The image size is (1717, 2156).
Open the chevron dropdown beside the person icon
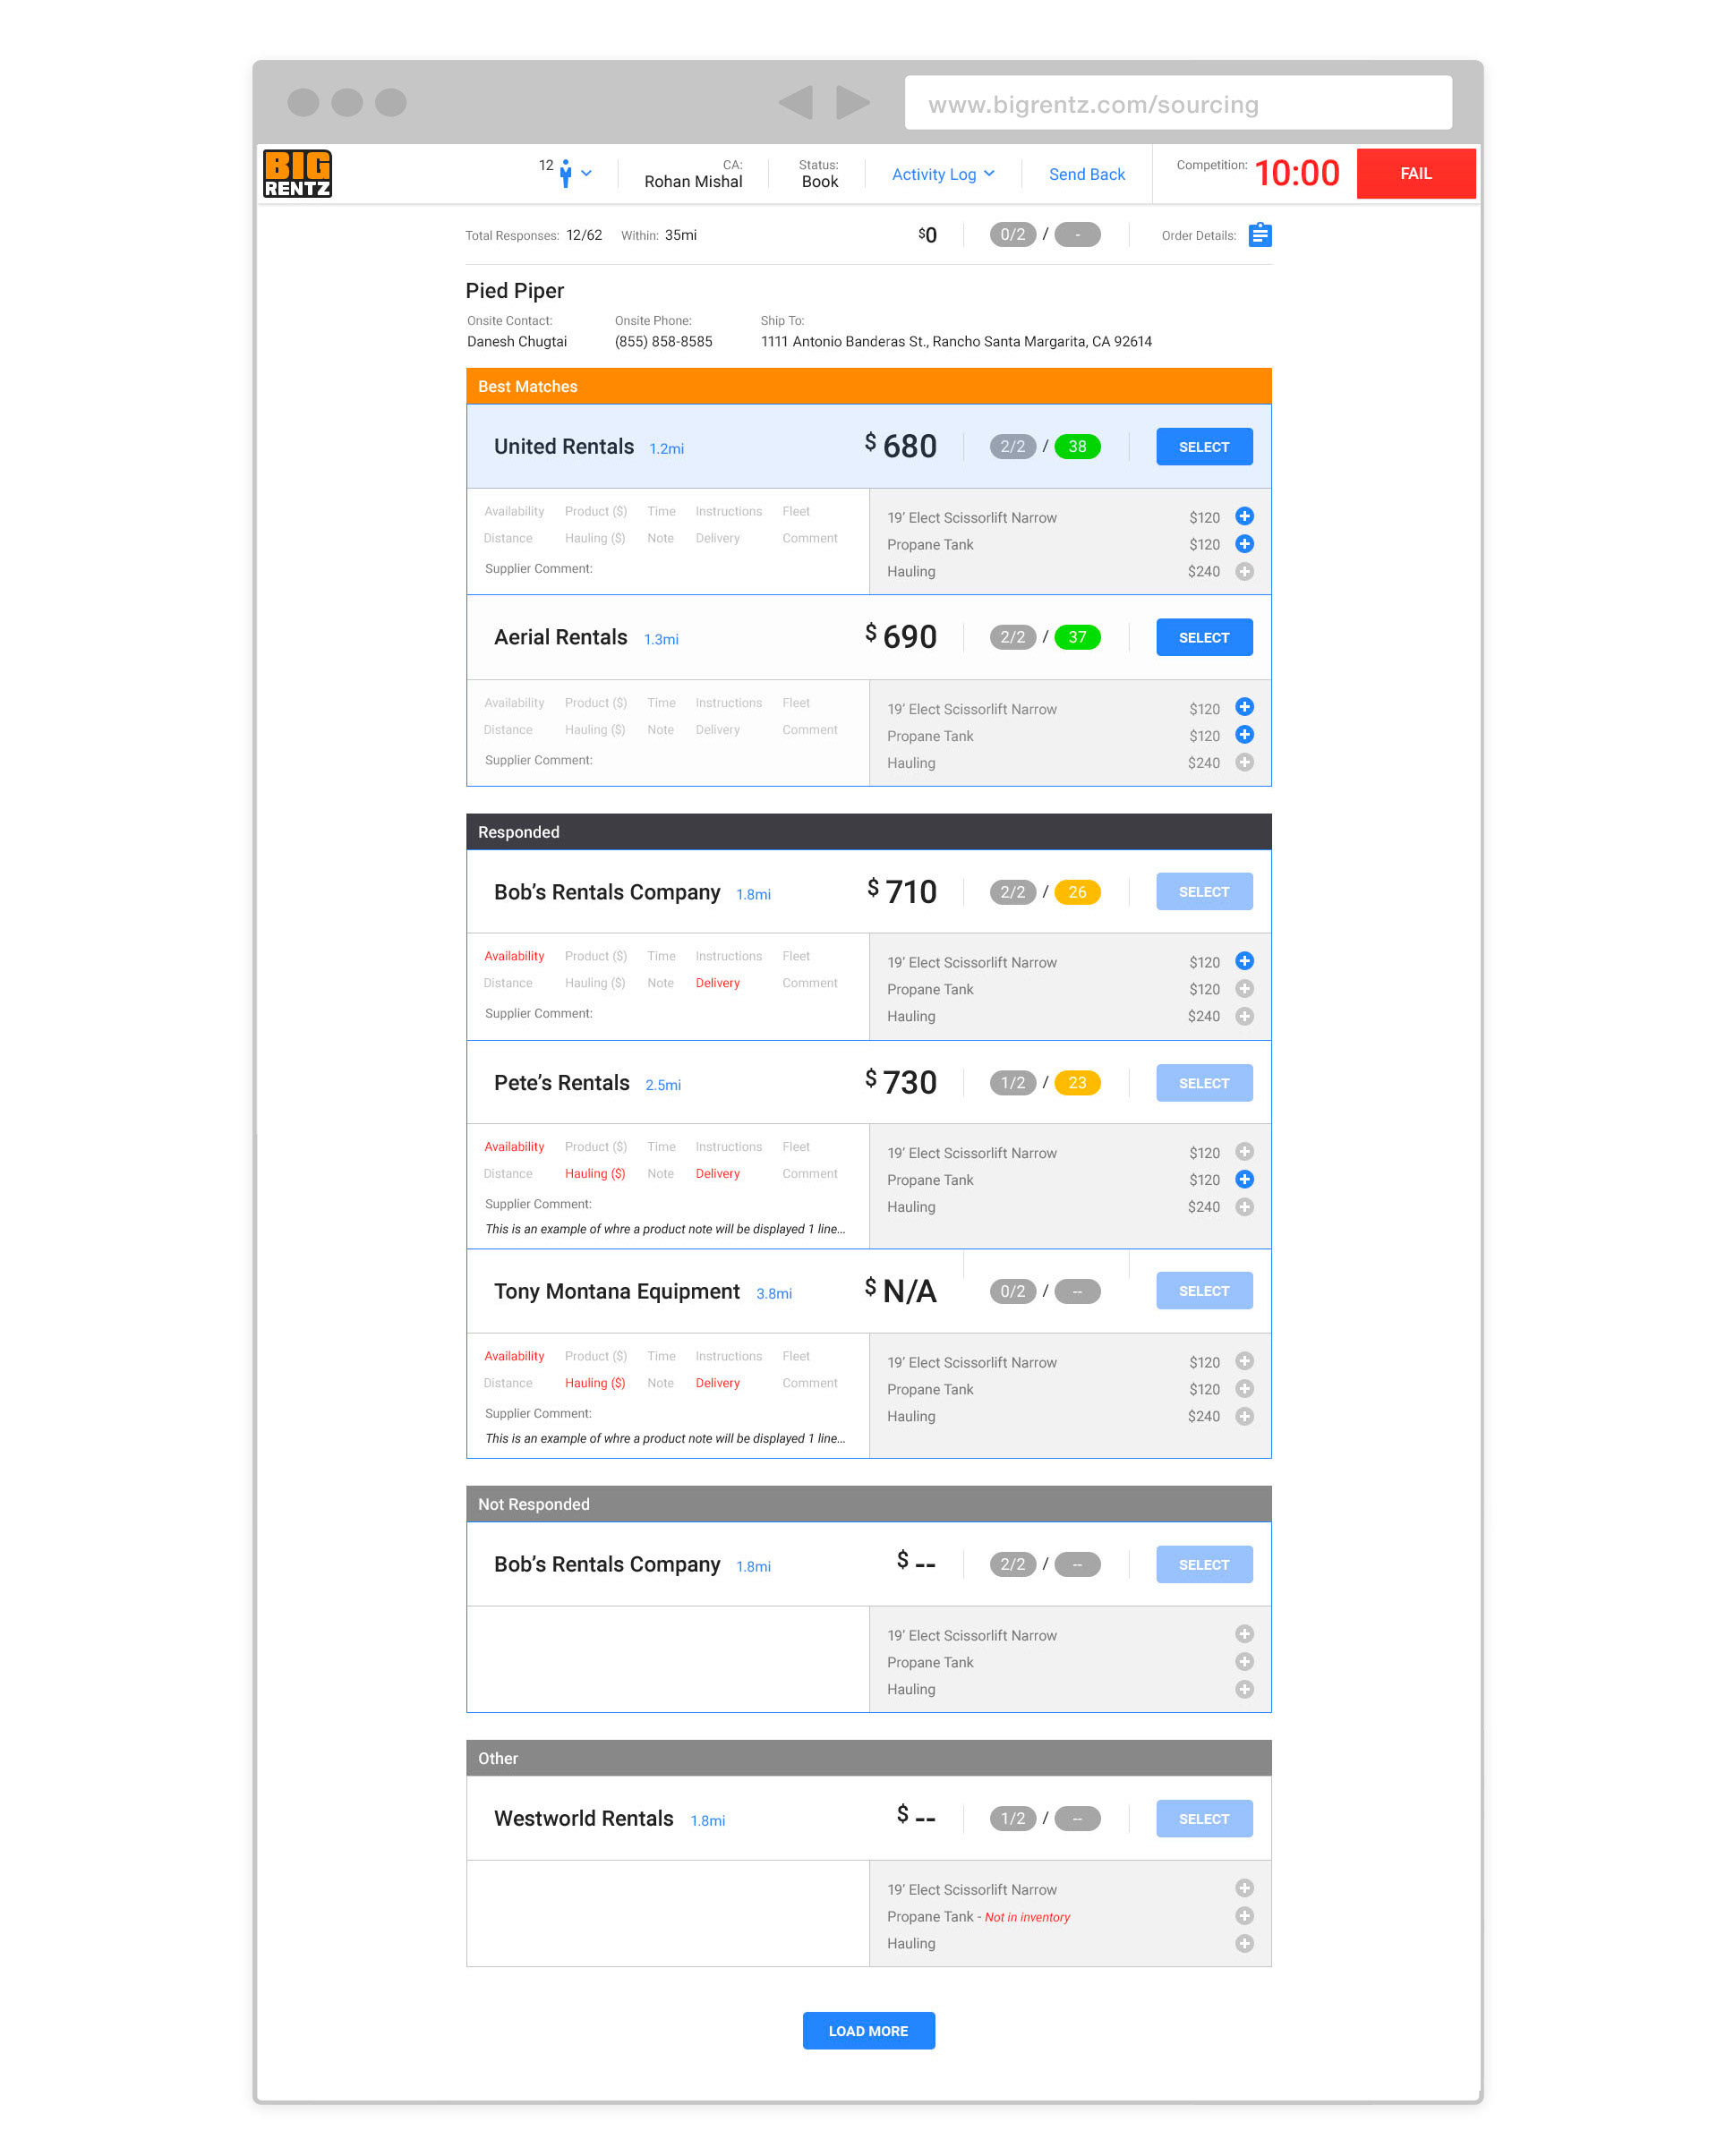coord(586,174)
